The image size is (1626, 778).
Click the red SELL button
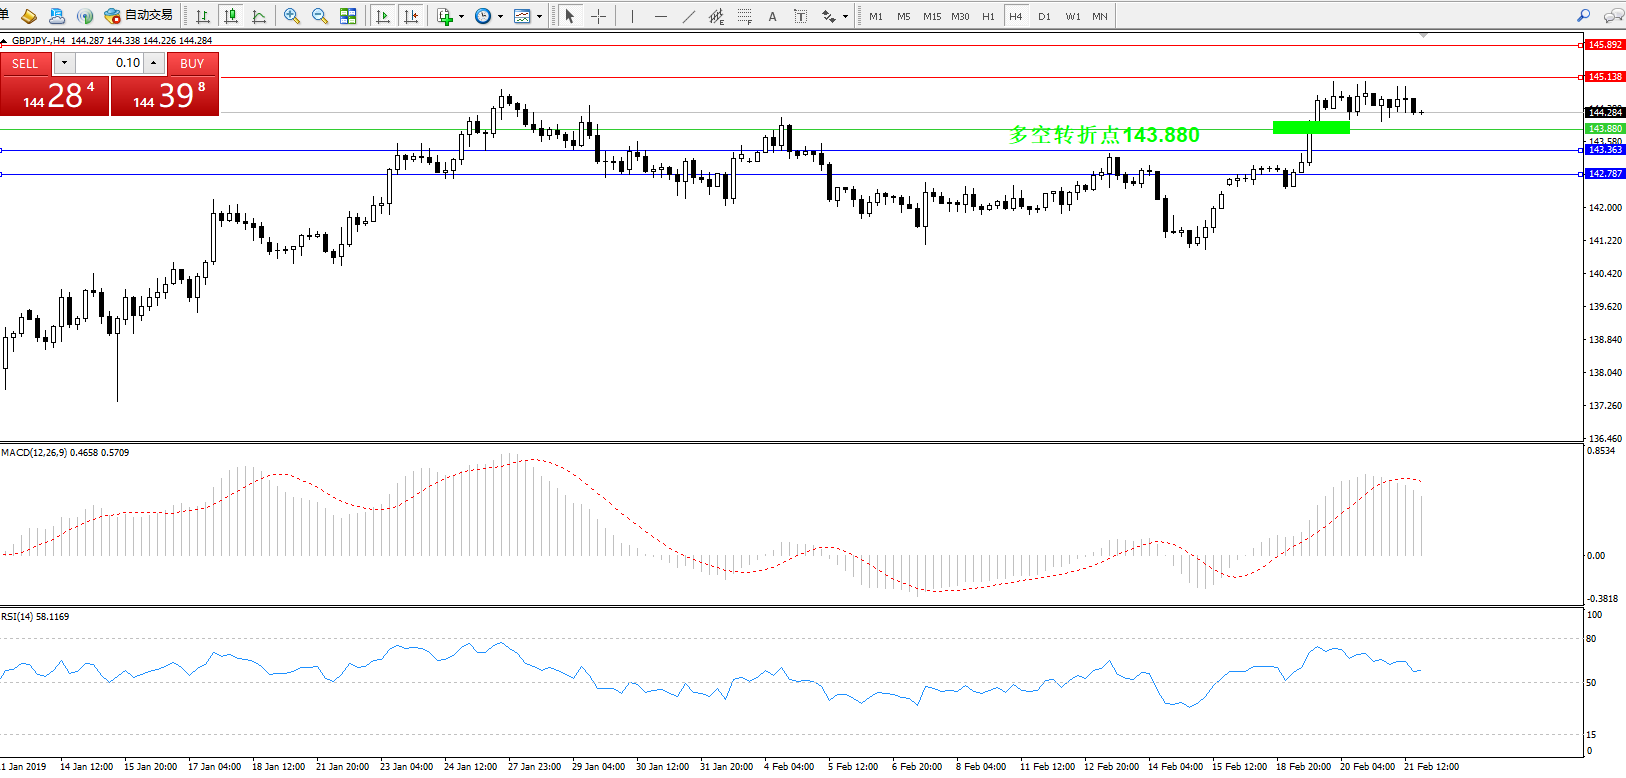(x=25, y=63)
